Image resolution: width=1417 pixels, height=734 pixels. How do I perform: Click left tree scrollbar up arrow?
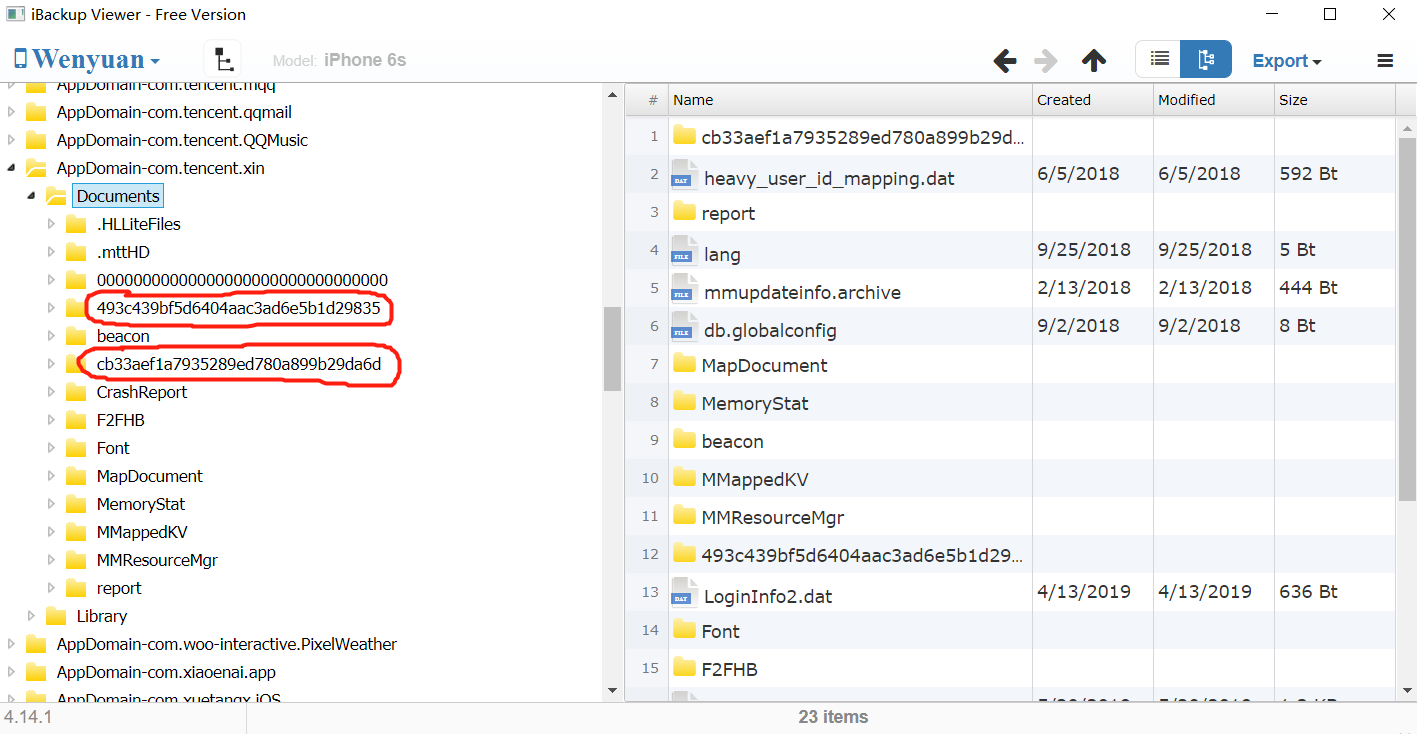pyautogui.click(x=612, y=94)
